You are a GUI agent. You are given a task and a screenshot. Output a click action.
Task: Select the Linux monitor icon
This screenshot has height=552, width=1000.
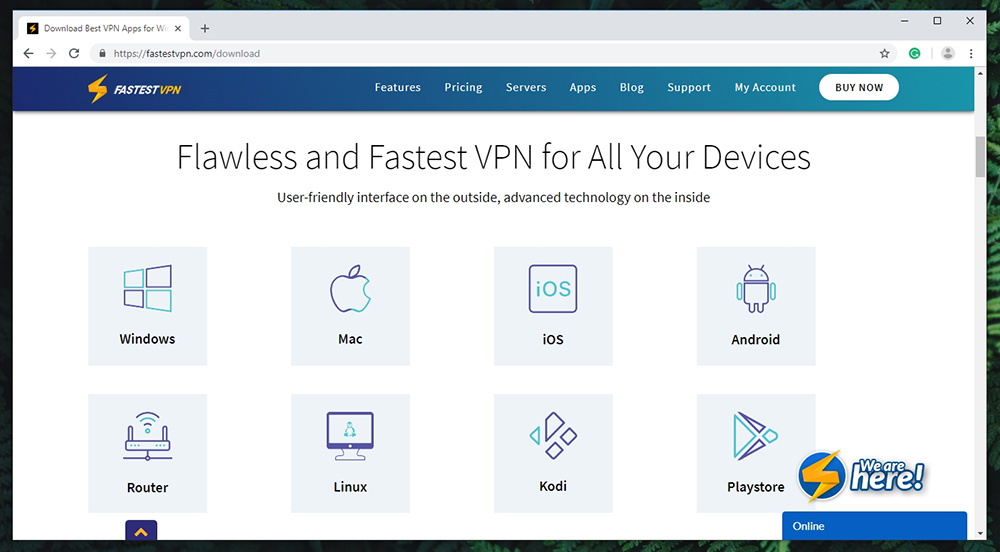pyautogui.click(x=350, y=436)
